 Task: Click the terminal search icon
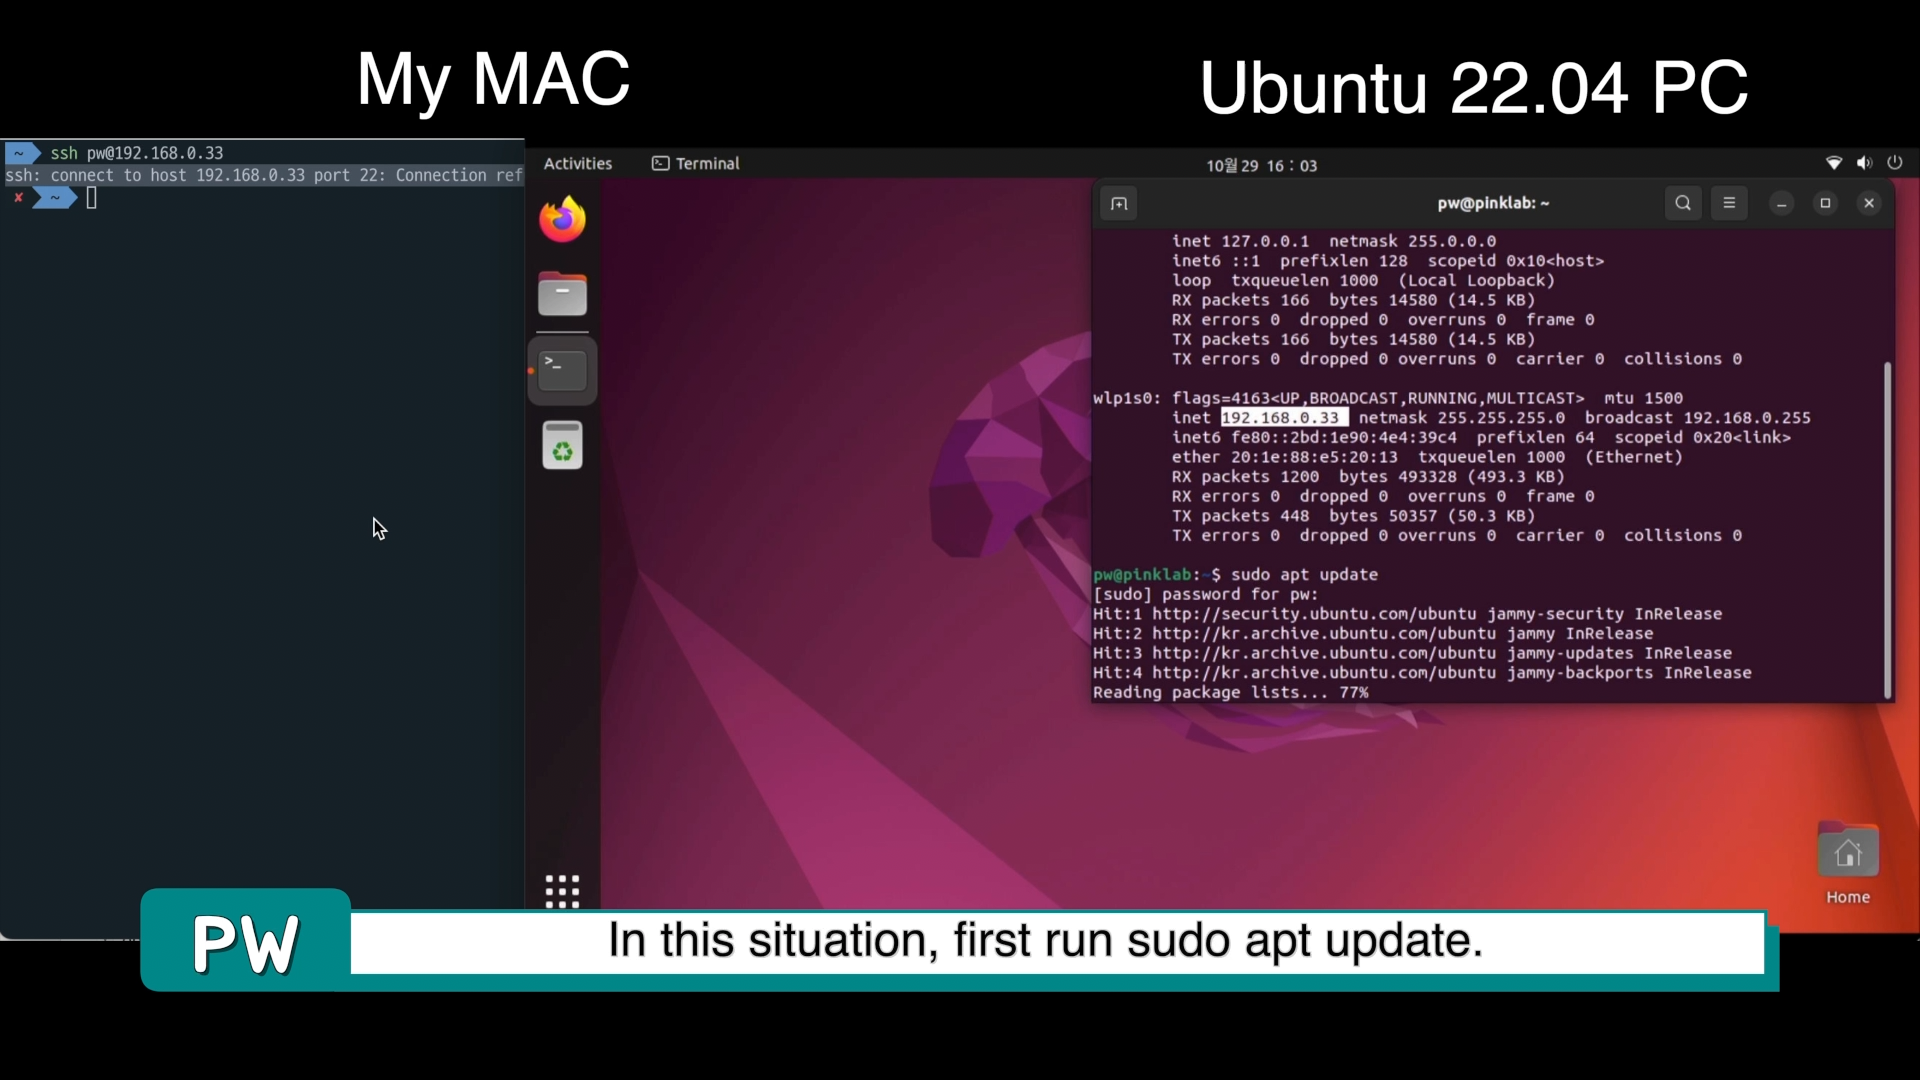click(1683, 203)
